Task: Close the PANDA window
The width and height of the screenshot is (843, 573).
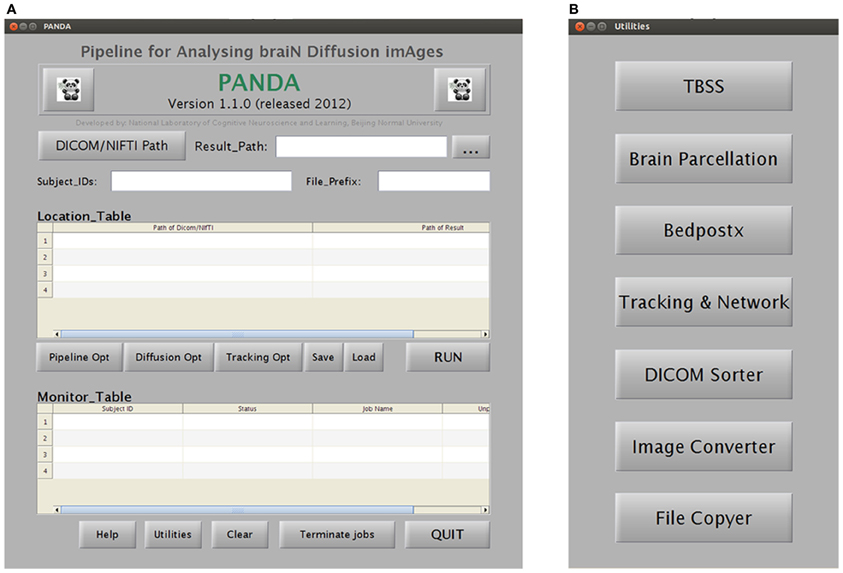Action: click(x=14, y=26)
